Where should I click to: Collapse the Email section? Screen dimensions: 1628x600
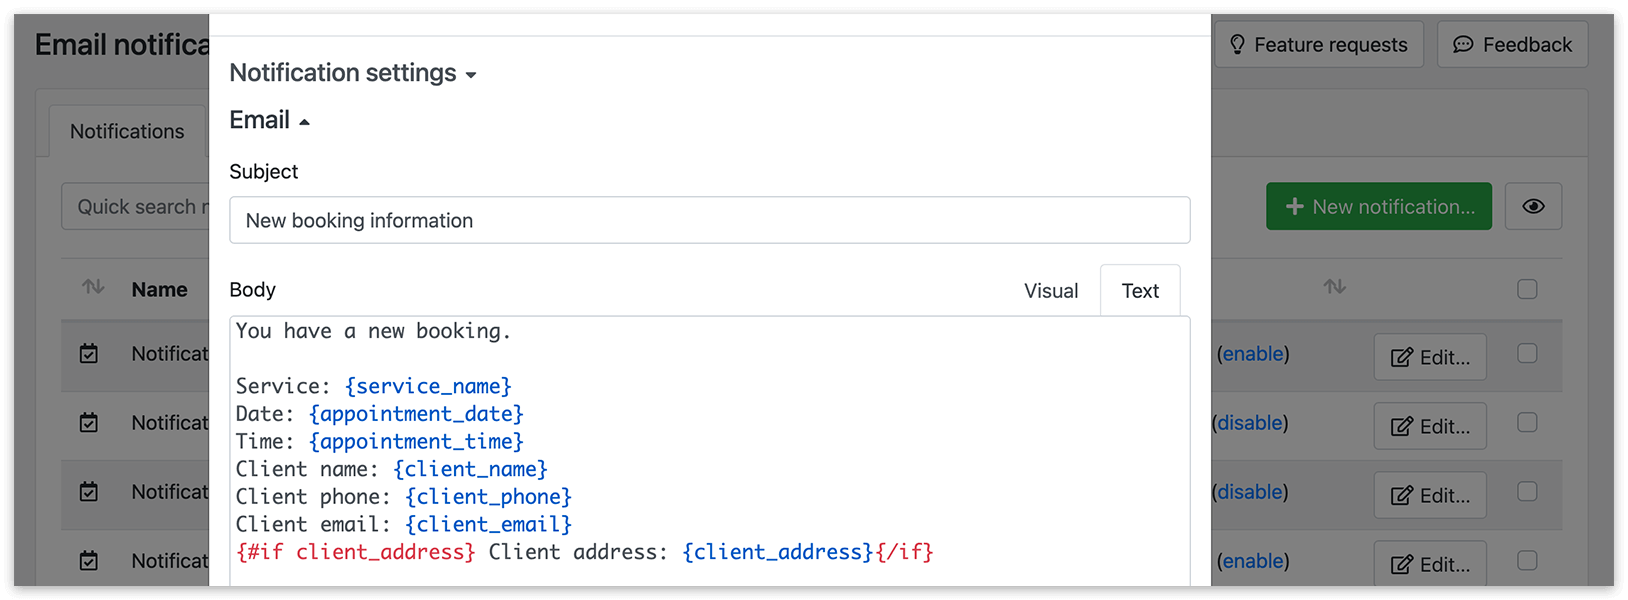pos(270,120)
